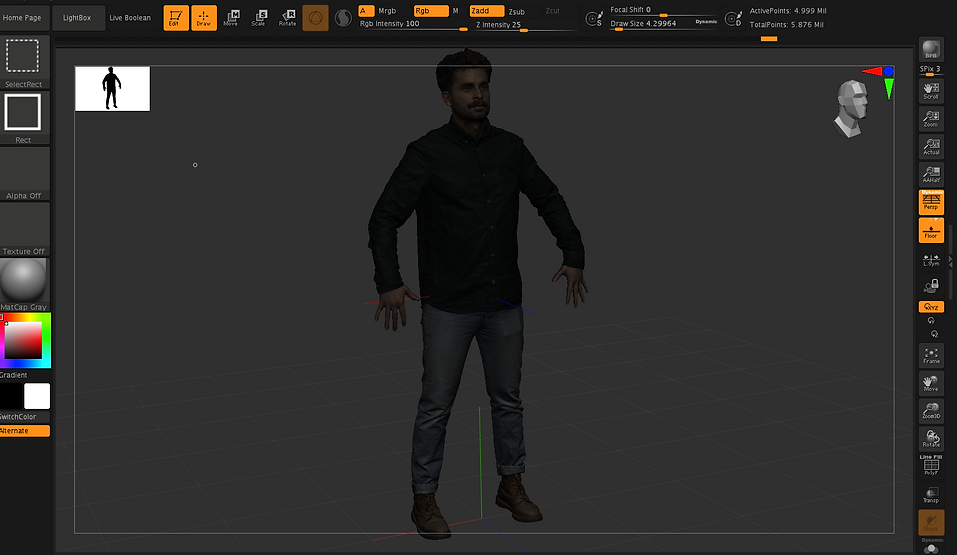Activate the Draw mode icon
Viewport: 957px width, 555px height.
point(204,18)
